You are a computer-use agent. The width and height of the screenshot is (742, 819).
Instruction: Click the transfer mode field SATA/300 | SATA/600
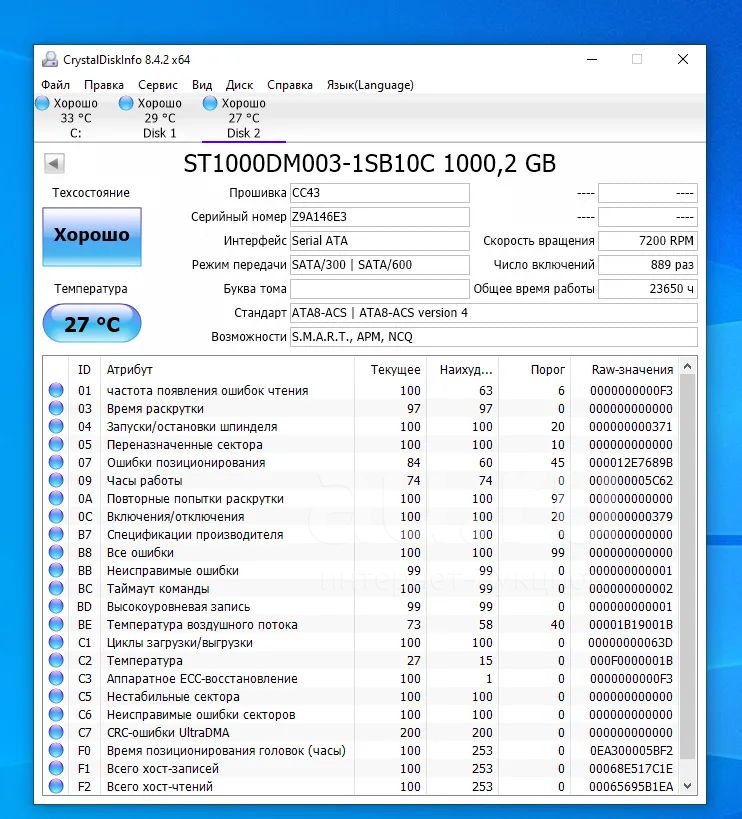(x=380, y=265)
